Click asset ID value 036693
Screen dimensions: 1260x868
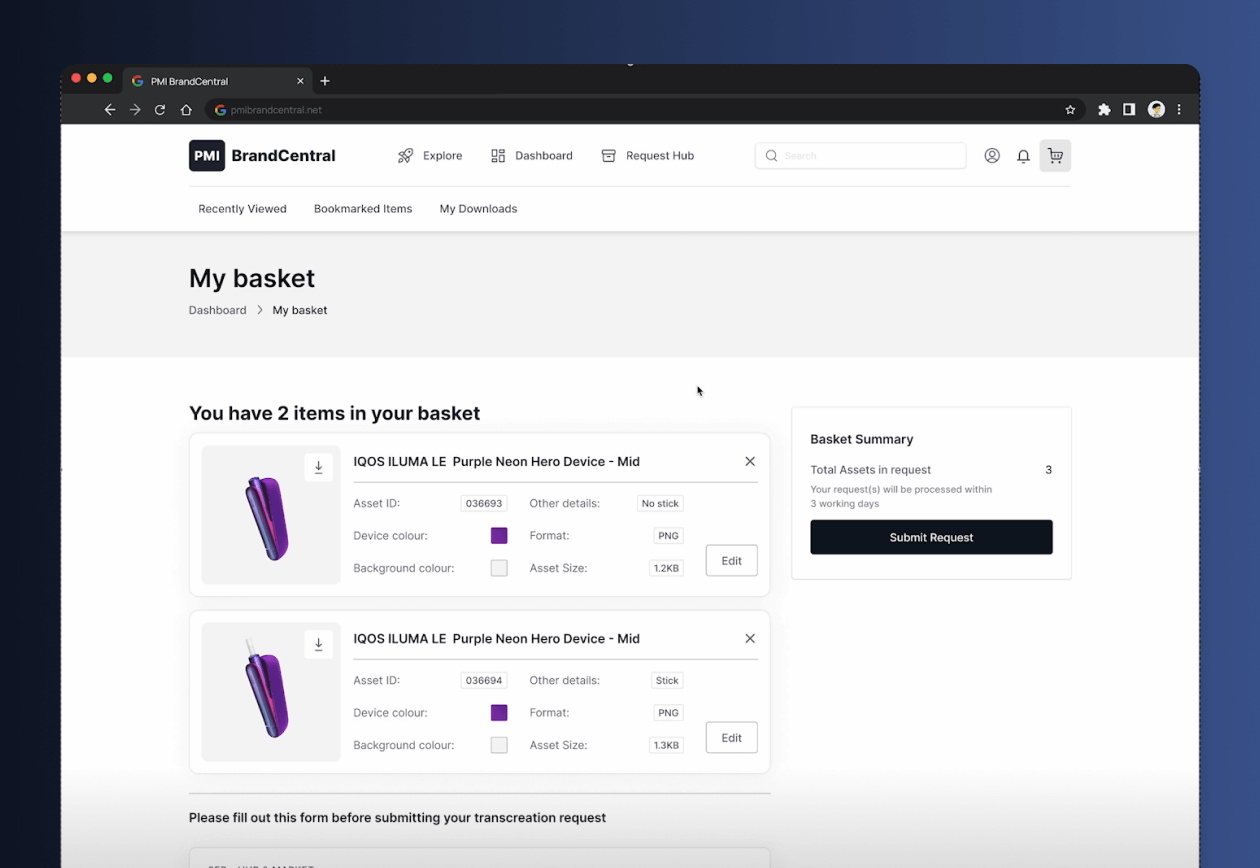(x=484, y=504)
